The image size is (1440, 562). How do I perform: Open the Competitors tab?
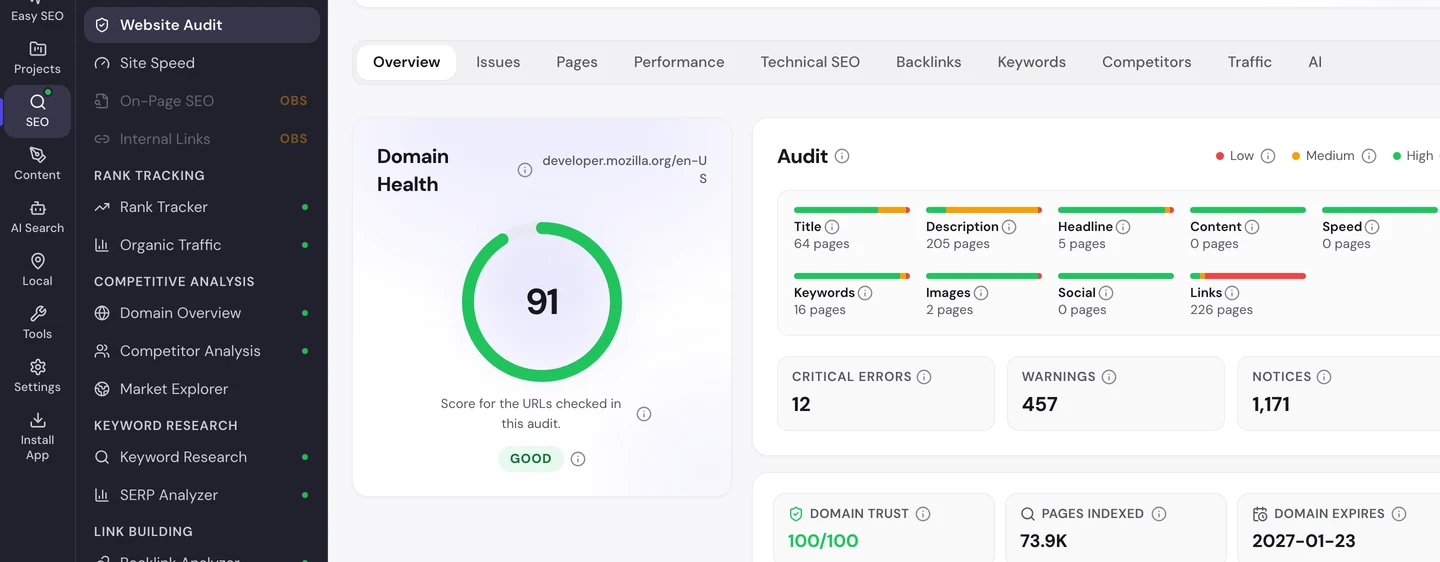pyautogui.click(x=1147, y=62)
